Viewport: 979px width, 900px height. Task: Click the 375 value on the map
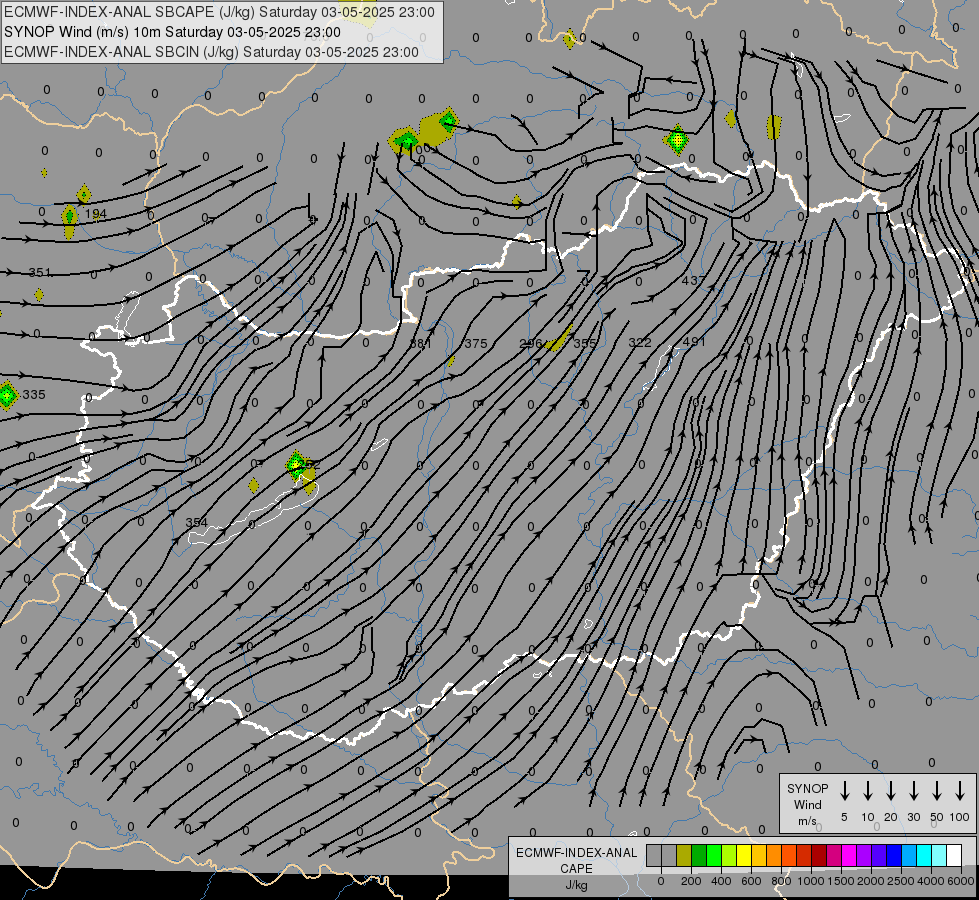[476, 344]
